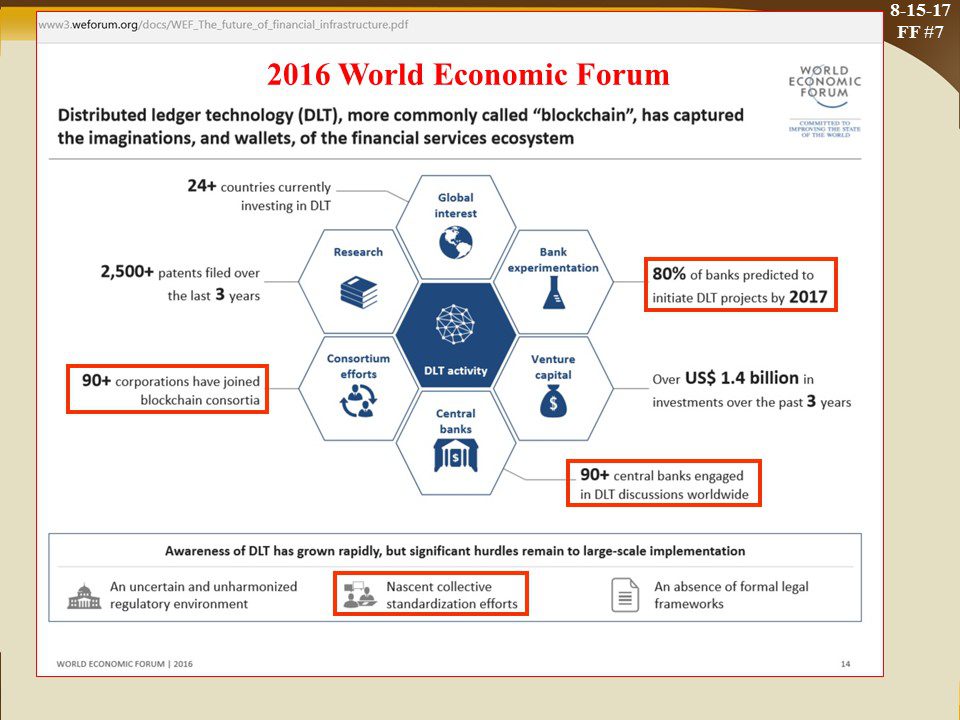The width and height of the screenshot is (960, 720).
Task: Select the '2016 World Economic Forum' title
Action: coord(468,74)
